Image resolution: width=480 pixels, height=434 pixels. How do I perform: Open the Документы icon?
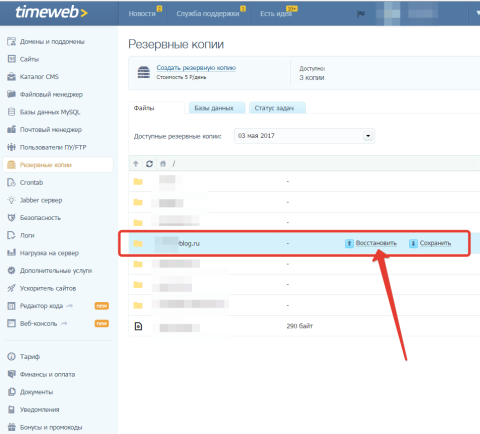(11, 392)
